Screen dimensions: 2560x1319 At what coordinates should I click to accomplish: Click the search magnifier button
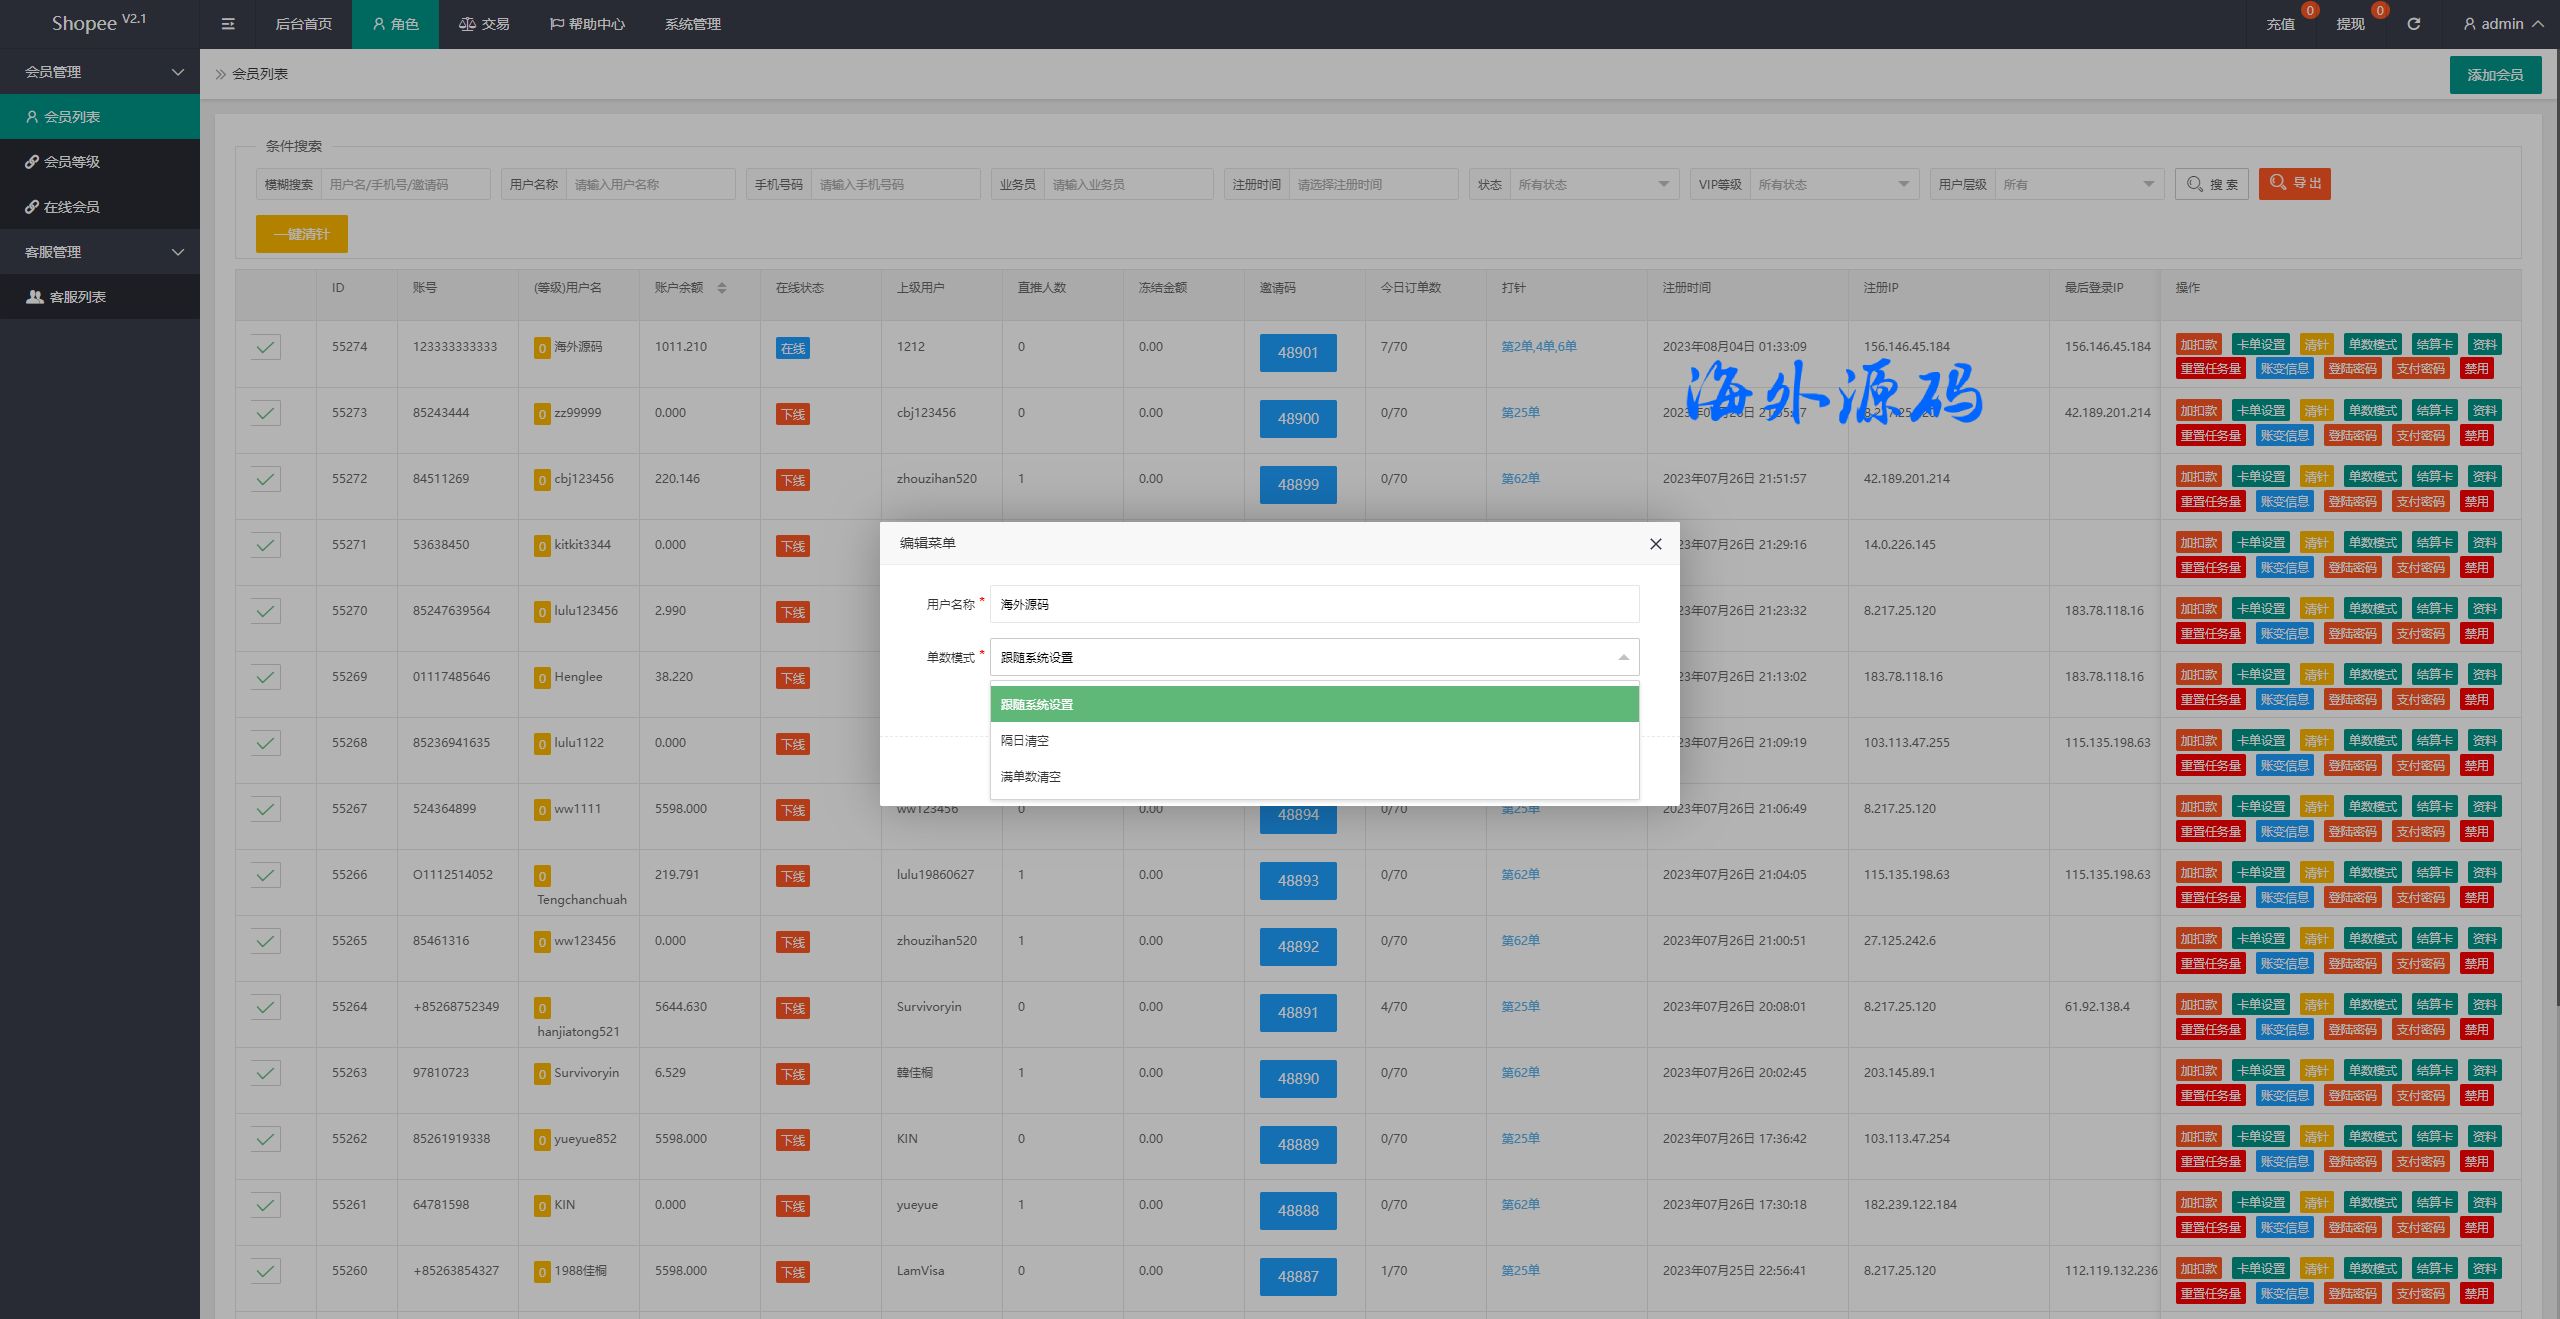click(2211, 184)
